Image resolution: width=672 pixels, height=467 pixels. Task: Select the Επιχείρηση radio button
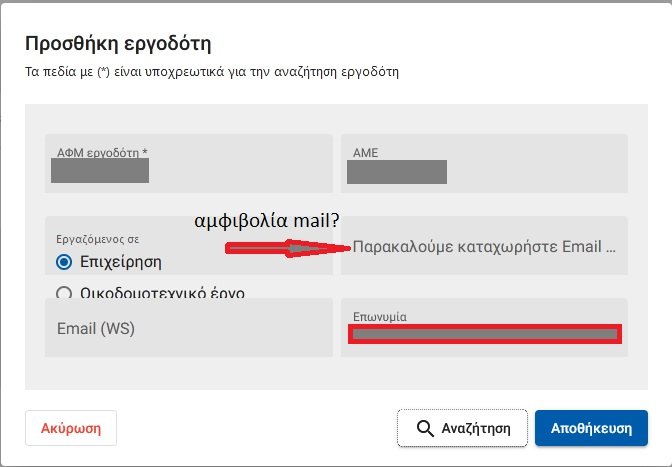click(64, 262)
